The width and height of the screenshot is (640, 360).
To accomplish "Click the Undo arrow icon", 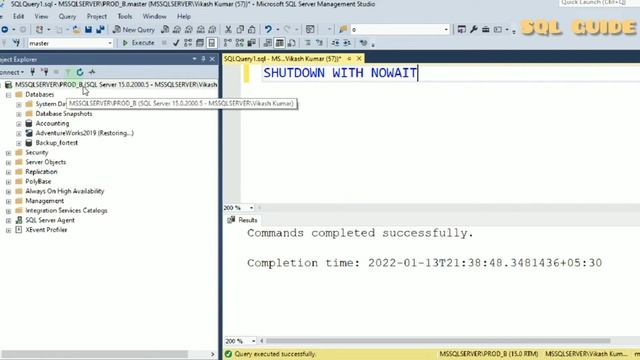I will (x=268, y=29).
